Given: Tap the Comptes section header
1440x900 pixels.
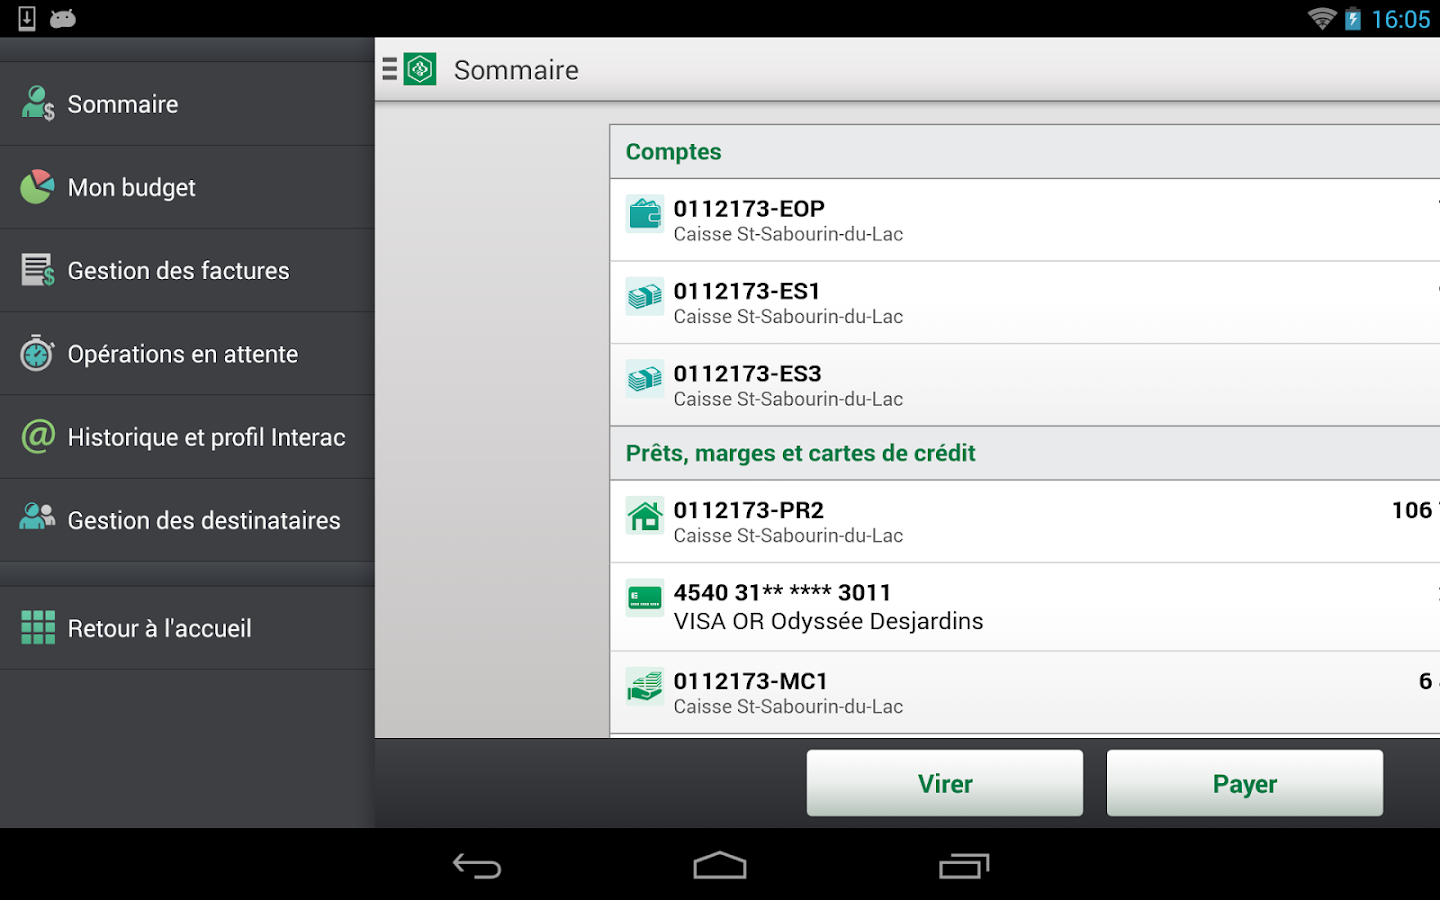Looking at the screenshot, I should coord(1025,152).
